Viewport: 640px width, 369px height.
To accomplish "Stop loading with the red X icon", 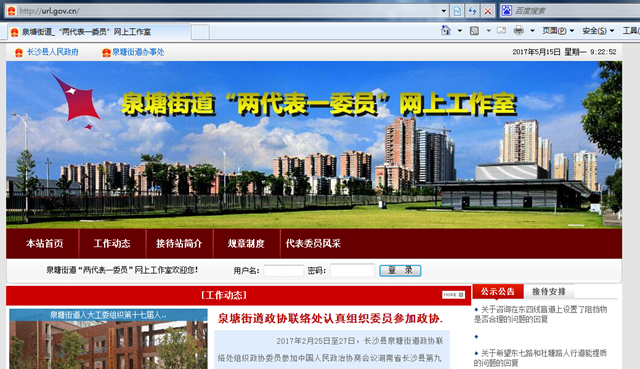I will 487,11.
